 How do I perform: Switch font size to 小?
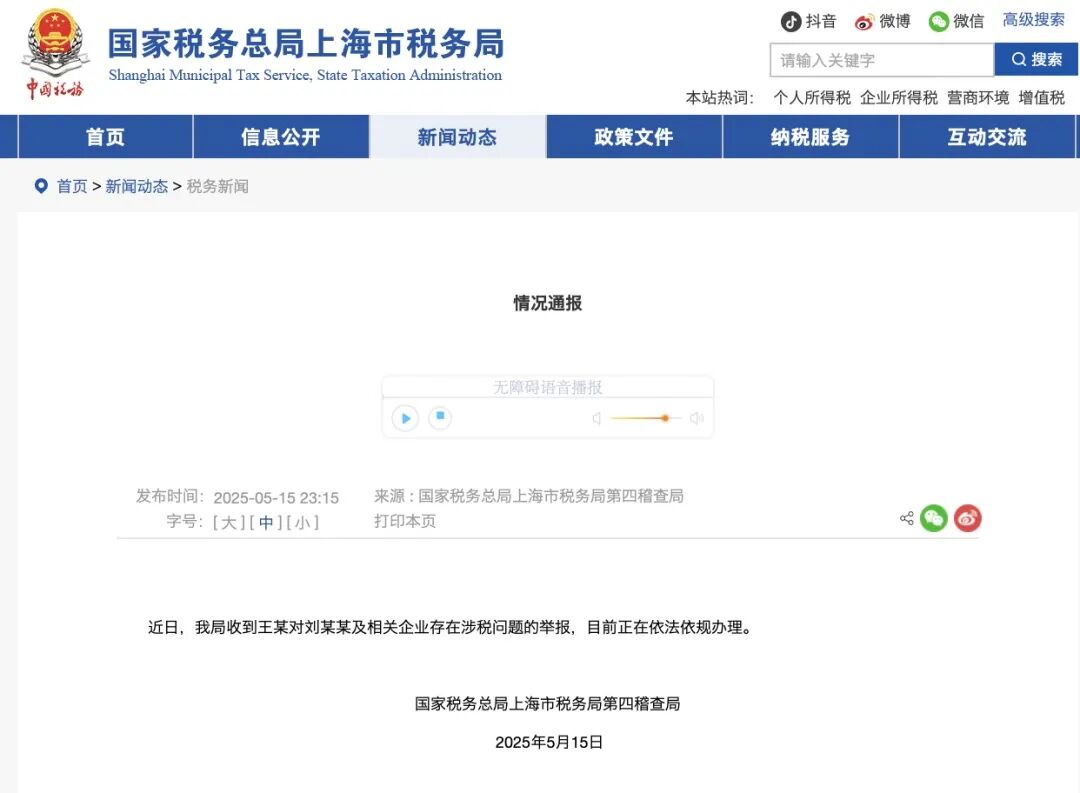303,521
